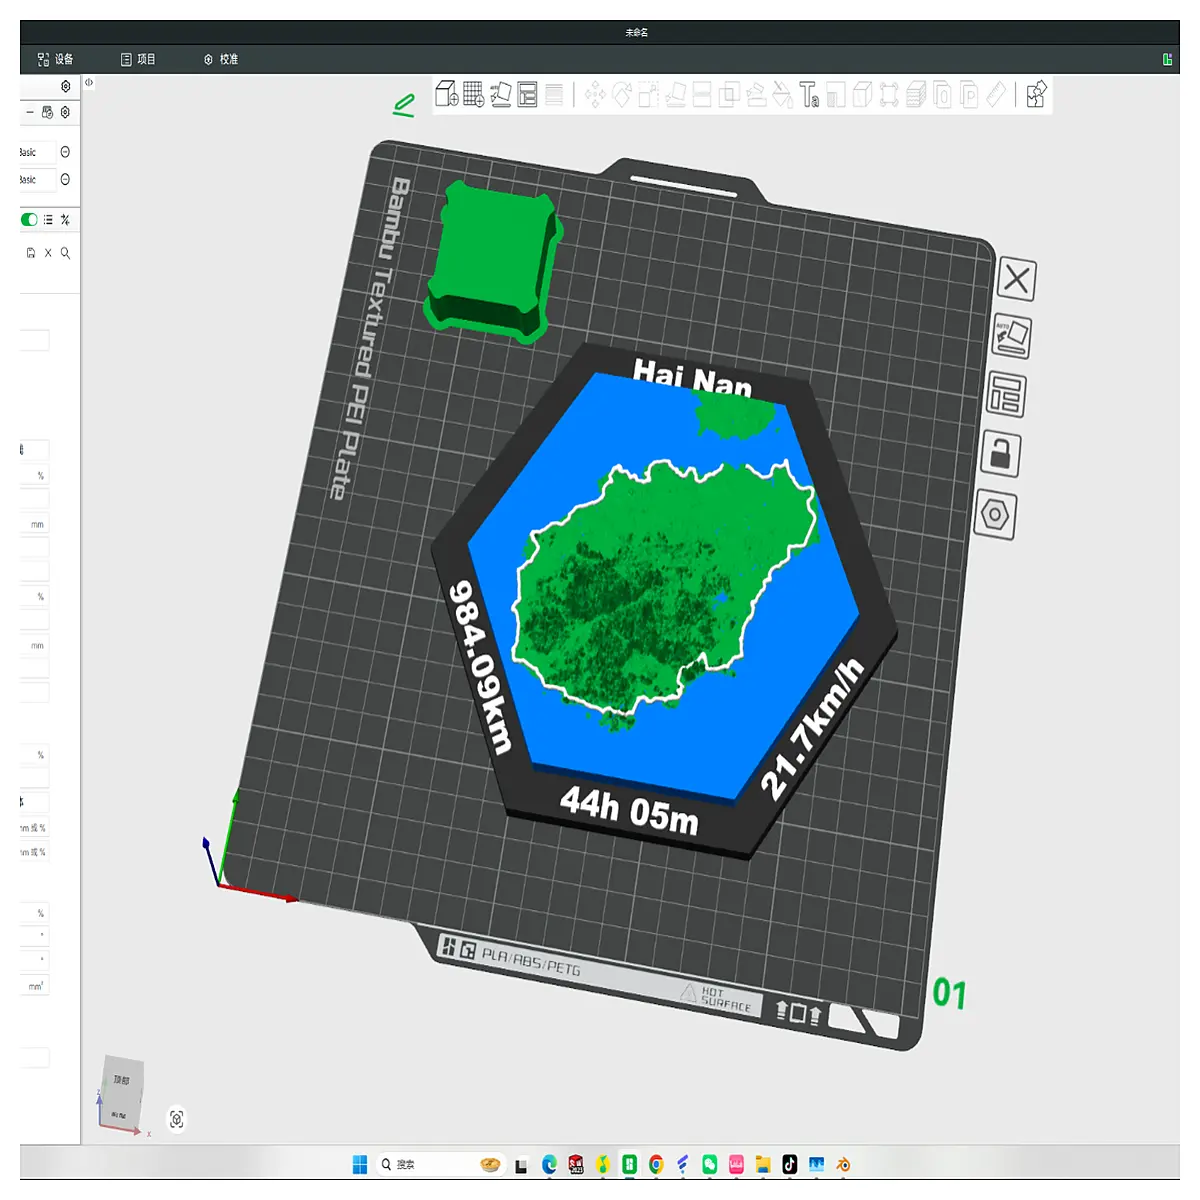Screen dimensions: 1200x1200
Task: Click the 3D view orientation cube
Action: [x=122, y=1093]
